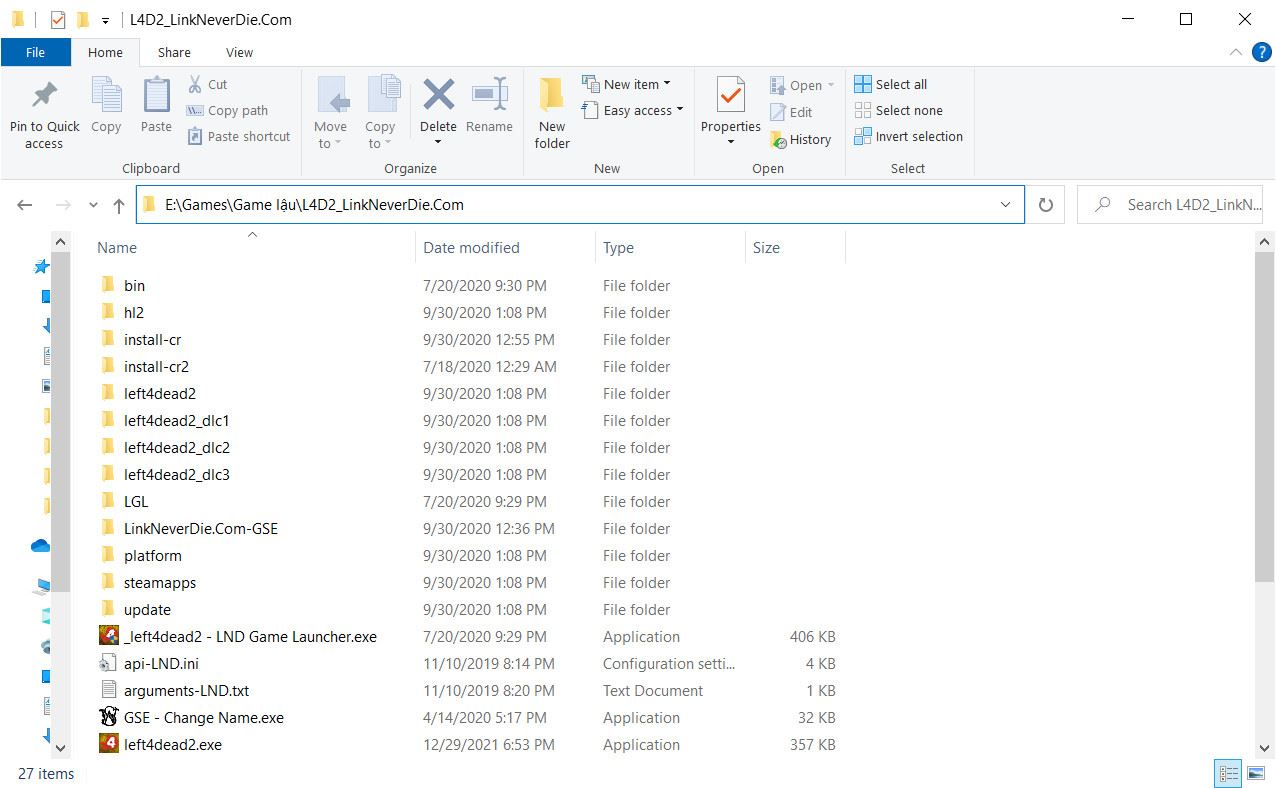This screenshot has width=1276, height=788.
Task: Select the LinkNeverDie.Com-GSE folder
Action: tap(189, 528)
